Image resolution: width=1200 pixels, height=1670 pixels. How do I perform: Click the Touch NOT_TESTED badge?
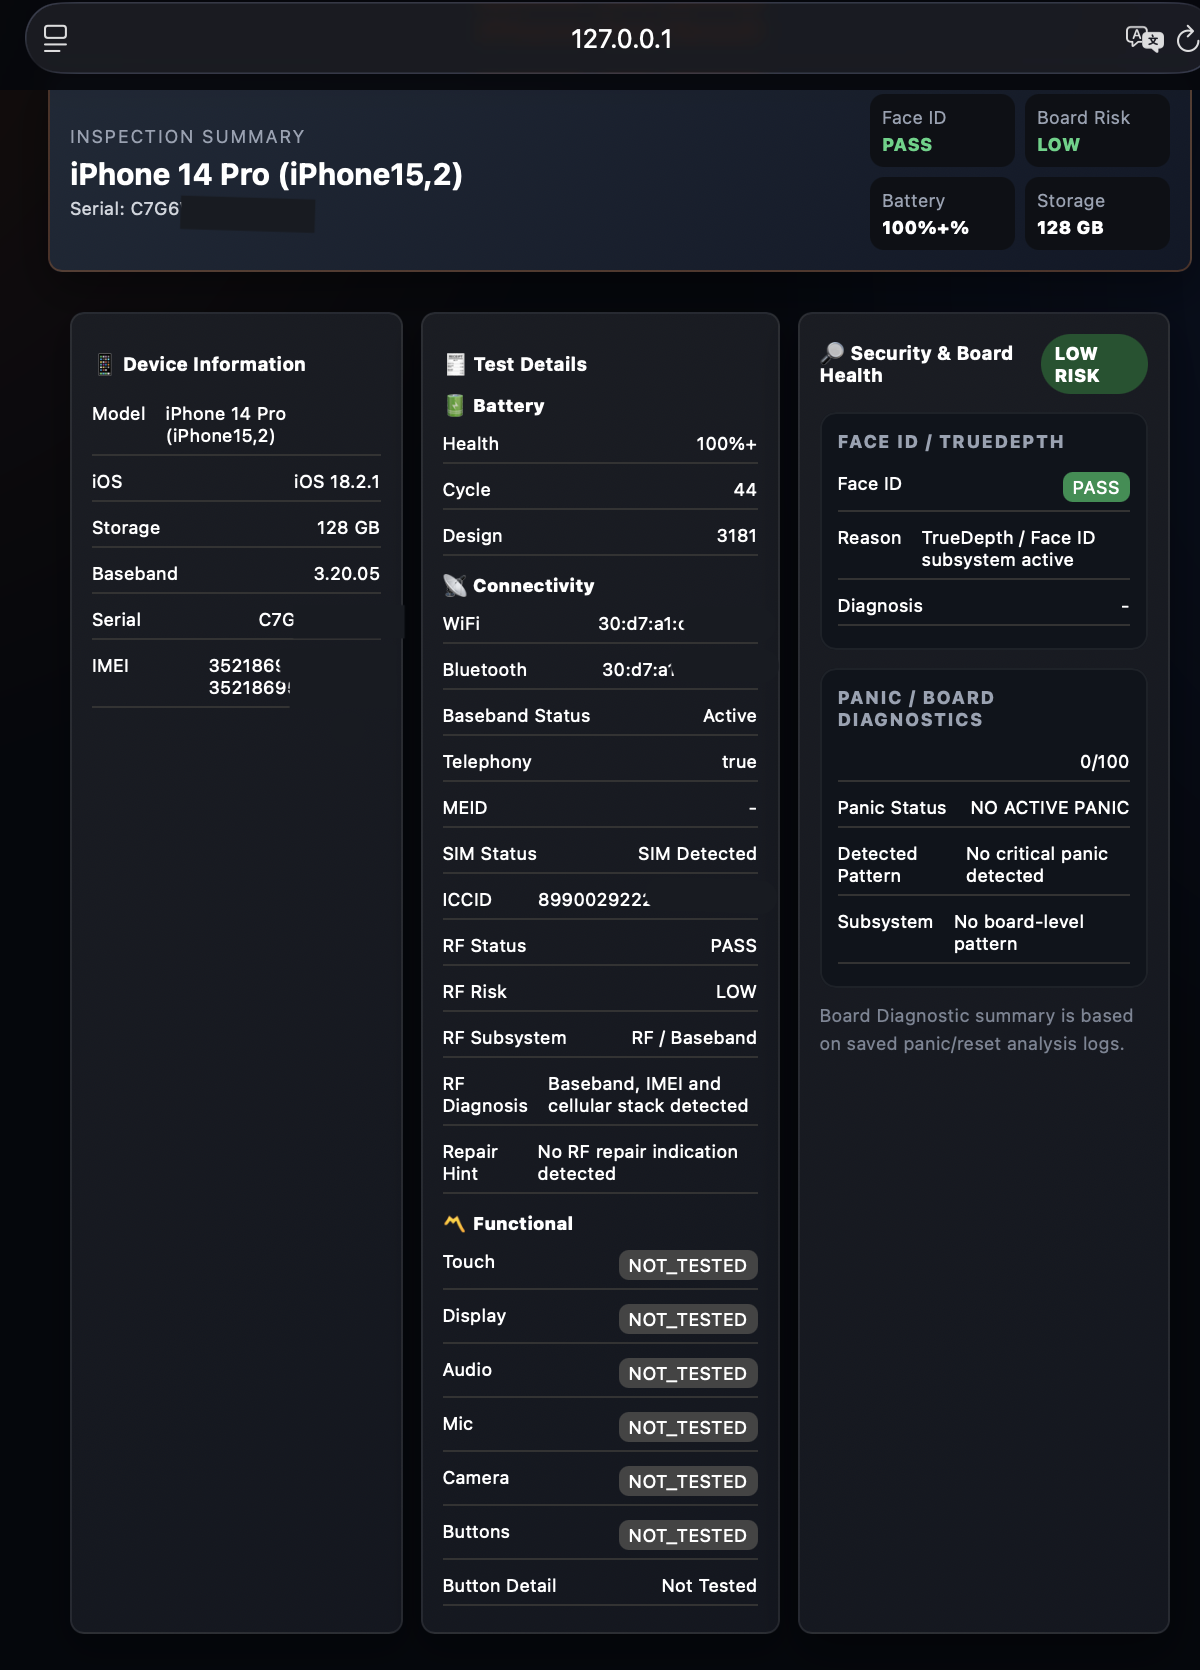click(x=688, y=1265)
